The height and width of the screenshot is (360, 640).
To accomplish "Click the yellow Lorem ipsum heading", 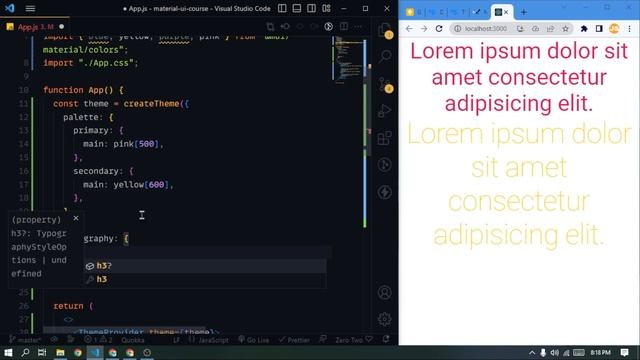I will pos(519,184).
